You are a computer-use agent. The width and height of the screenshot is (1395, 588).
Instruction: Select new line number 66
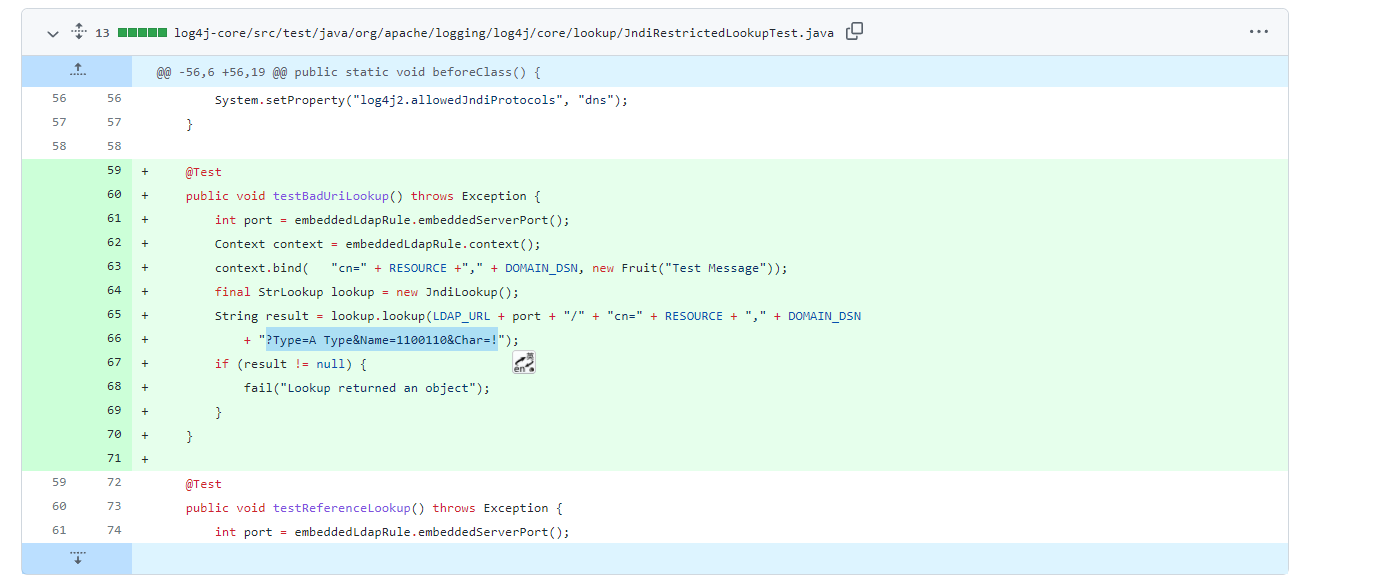click(113, 339)
